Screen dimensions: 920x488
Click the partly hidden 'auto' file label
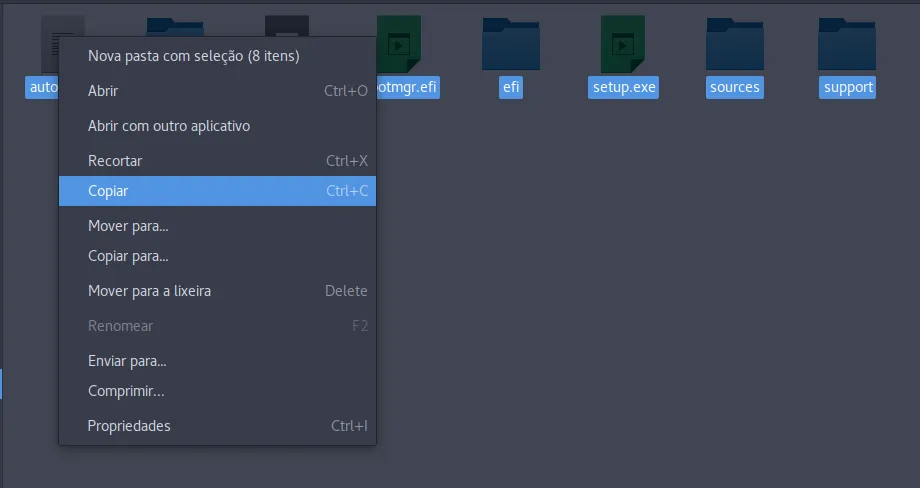click(42, 87)
